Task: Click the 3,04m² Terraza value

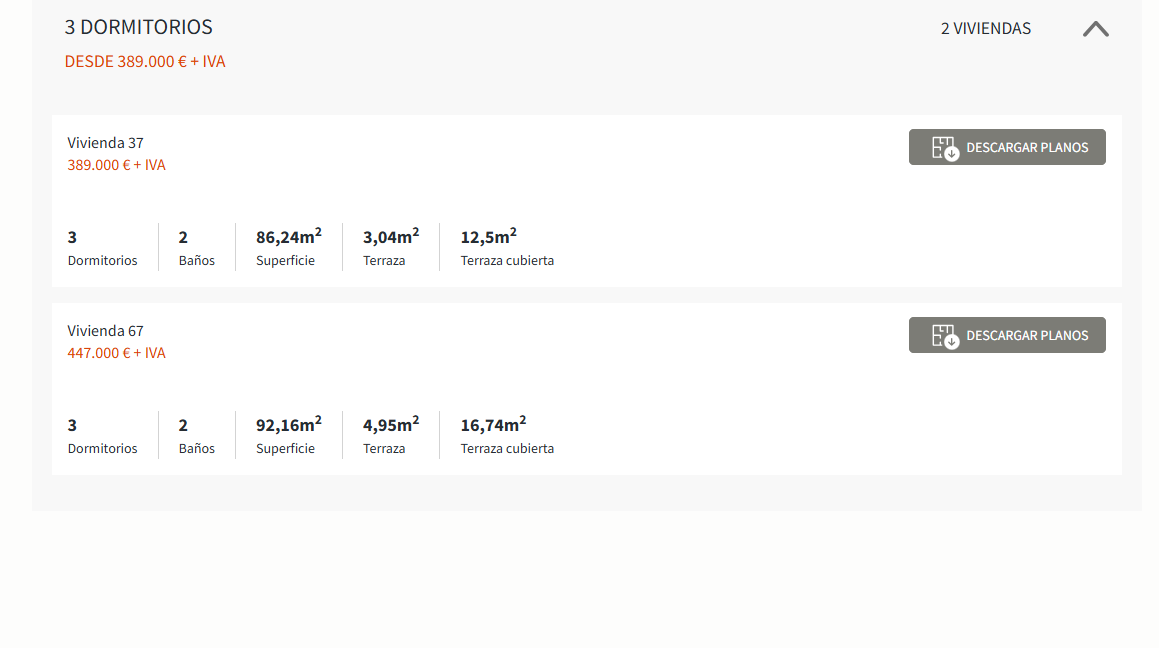Action: [390, 236]
